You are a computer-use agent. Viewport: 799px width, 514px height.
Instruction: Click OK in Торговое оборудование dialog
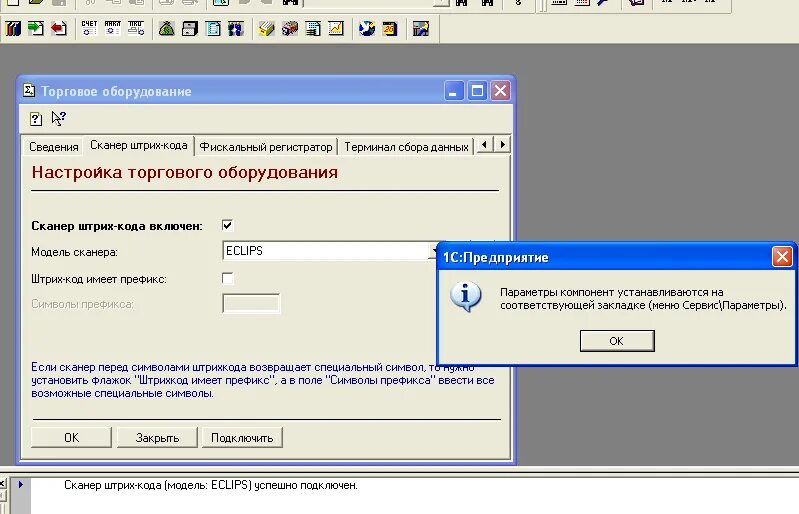pos(71,438)
